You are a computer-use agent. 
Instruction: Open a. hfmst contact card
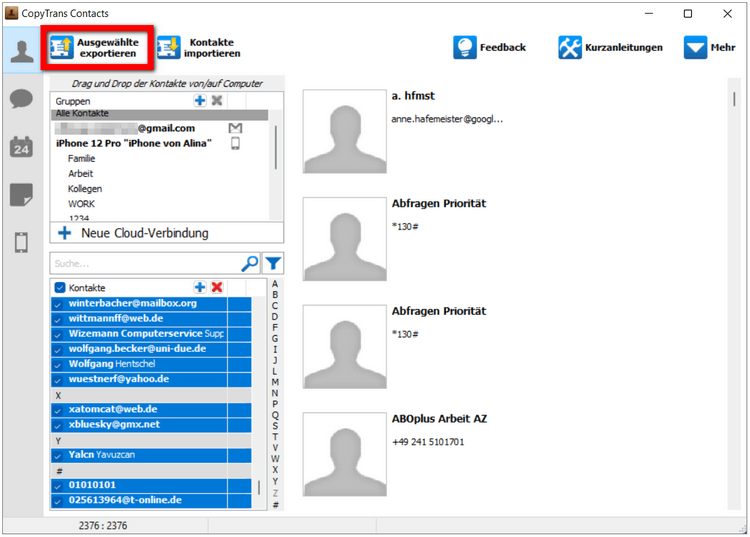tap(413, 96)
